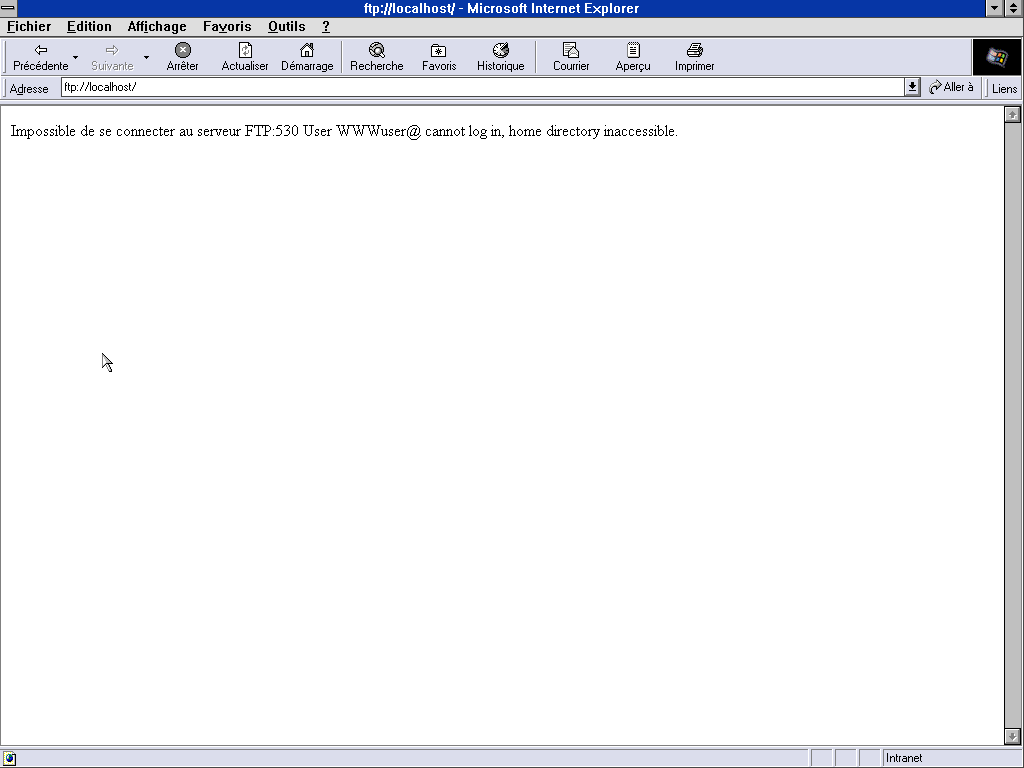Open the Outils menu
Screen dimensions: 1024x768
[286, 27]
